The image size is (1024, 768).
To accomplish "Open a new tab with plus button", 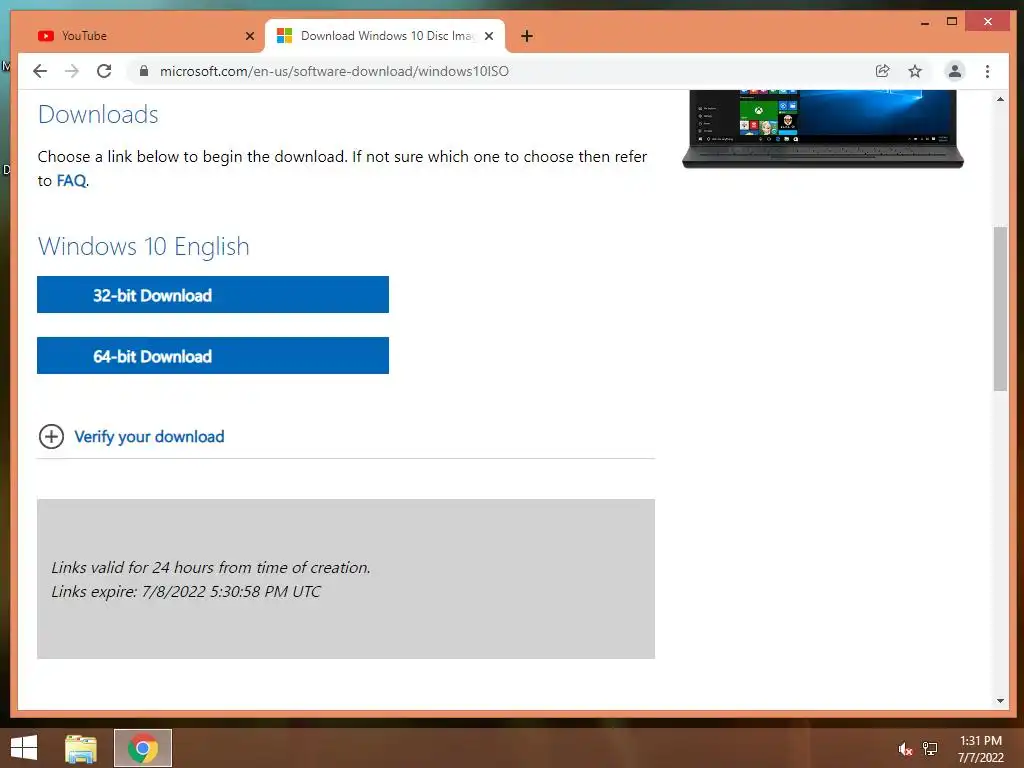I will coord(527,36).
